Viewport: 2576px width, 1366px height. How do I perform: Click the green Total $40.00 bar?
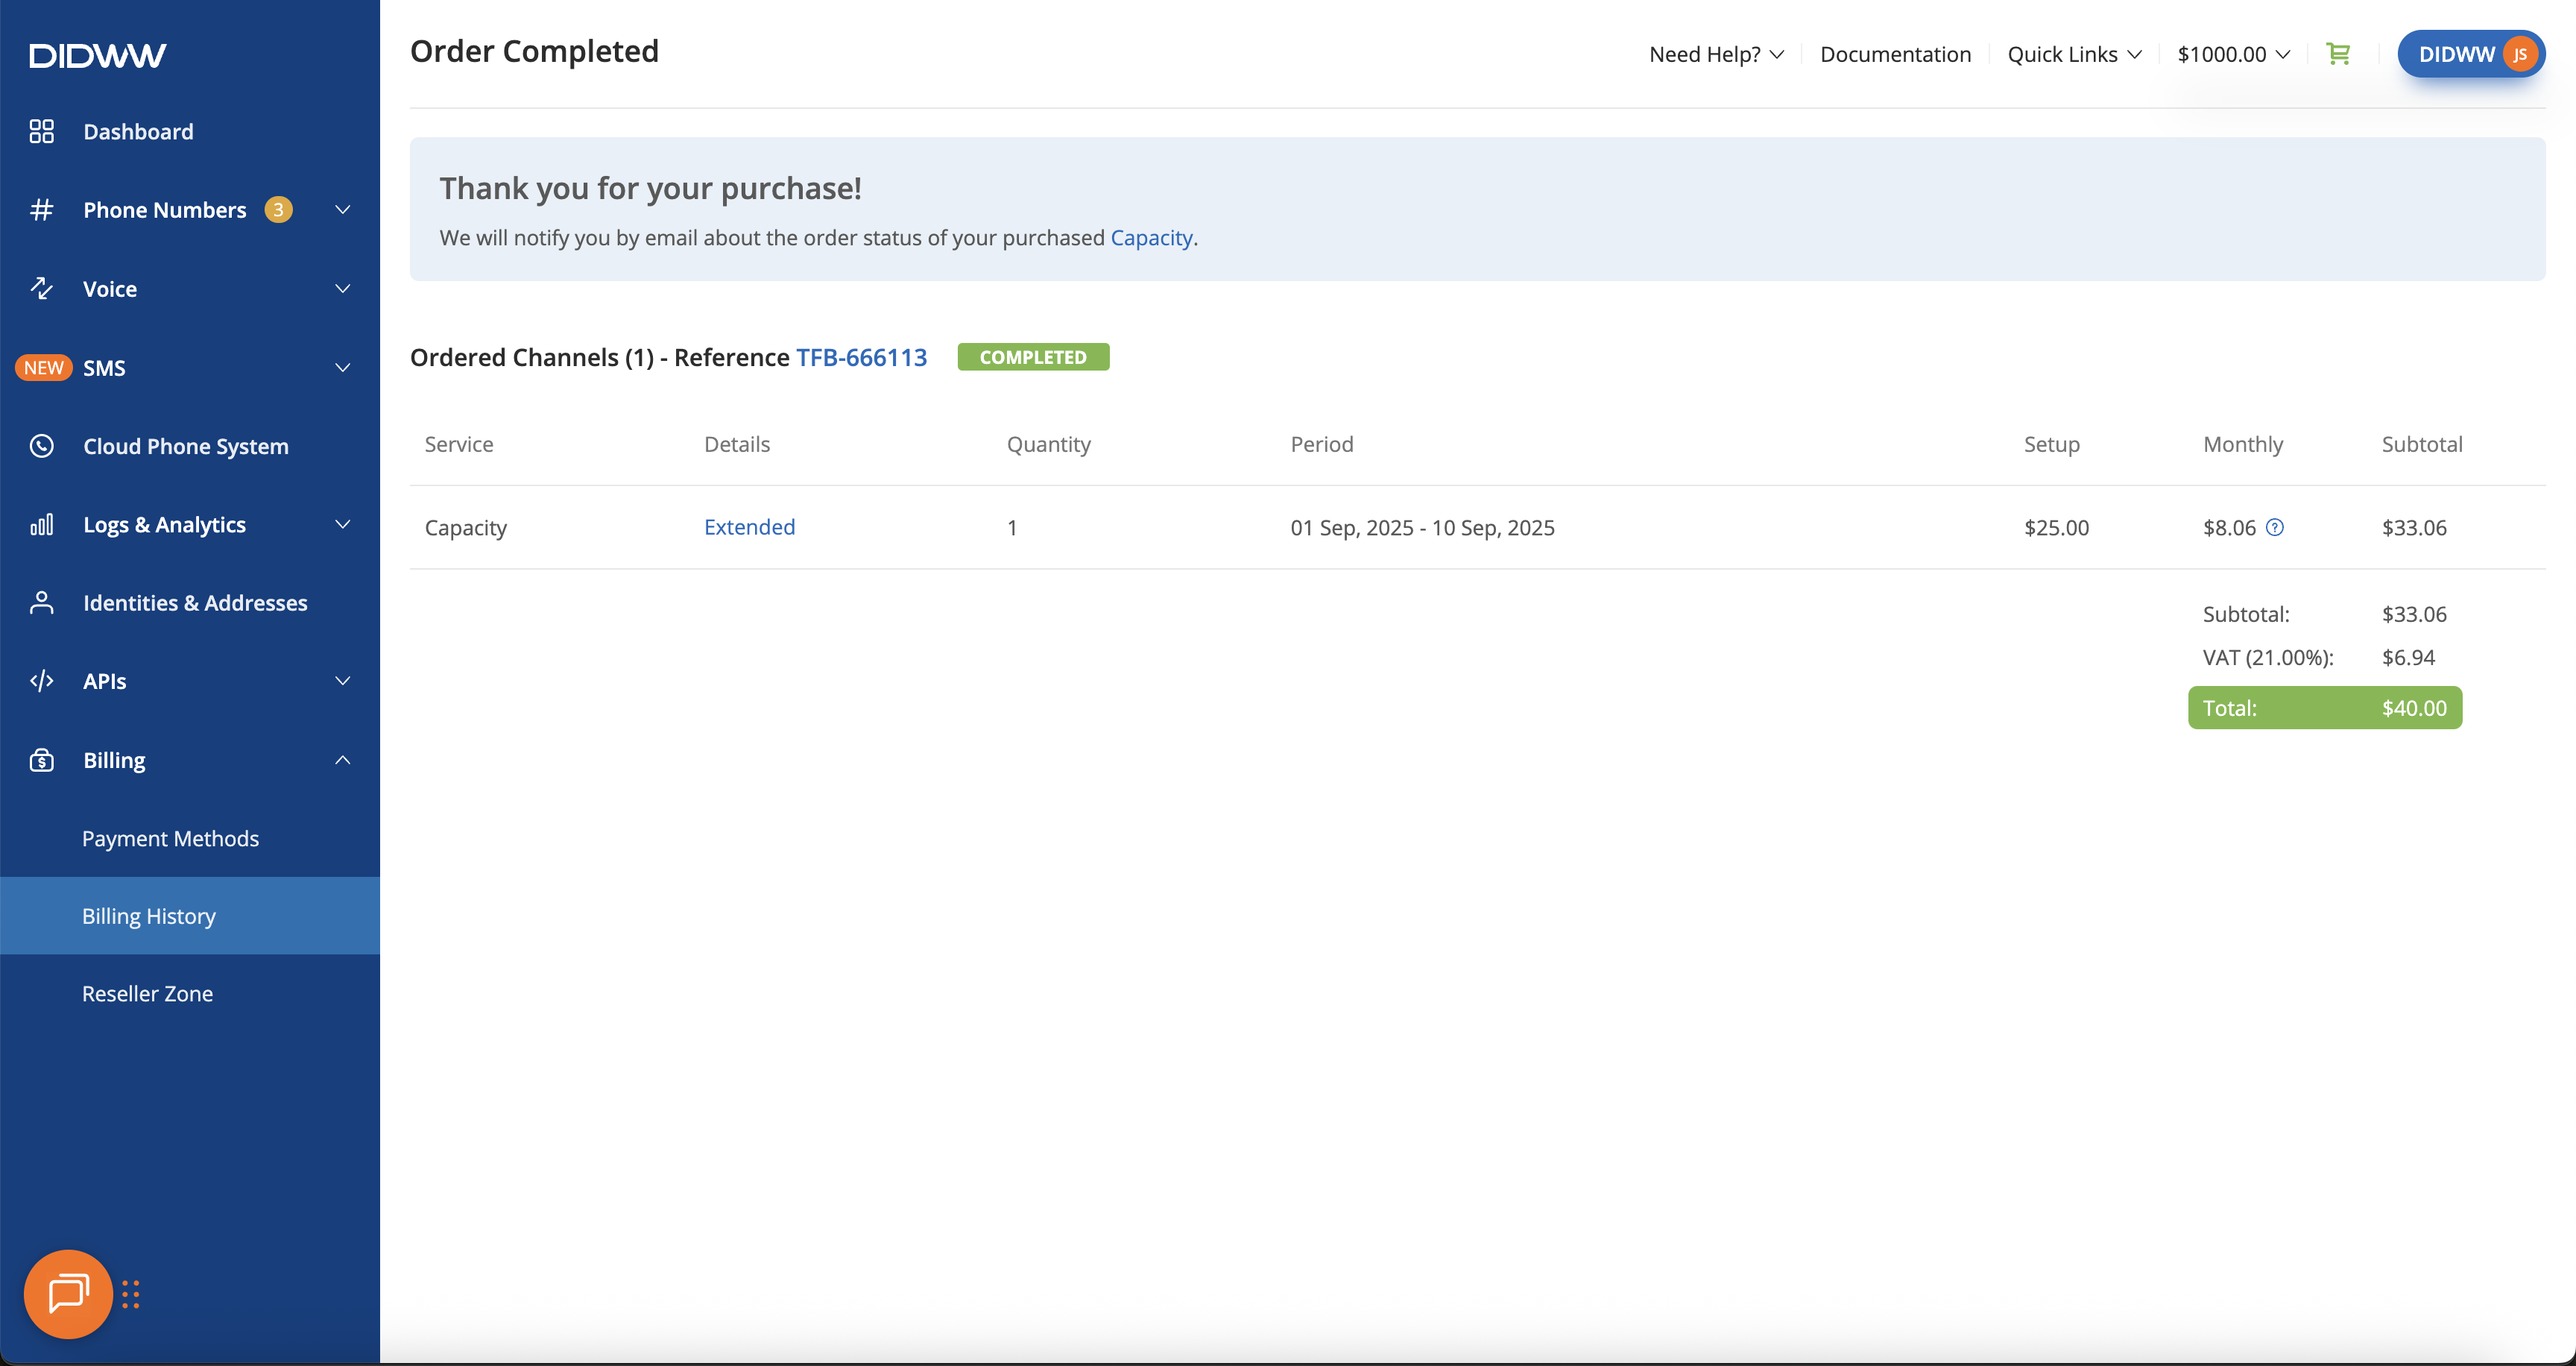point(2325,707)
